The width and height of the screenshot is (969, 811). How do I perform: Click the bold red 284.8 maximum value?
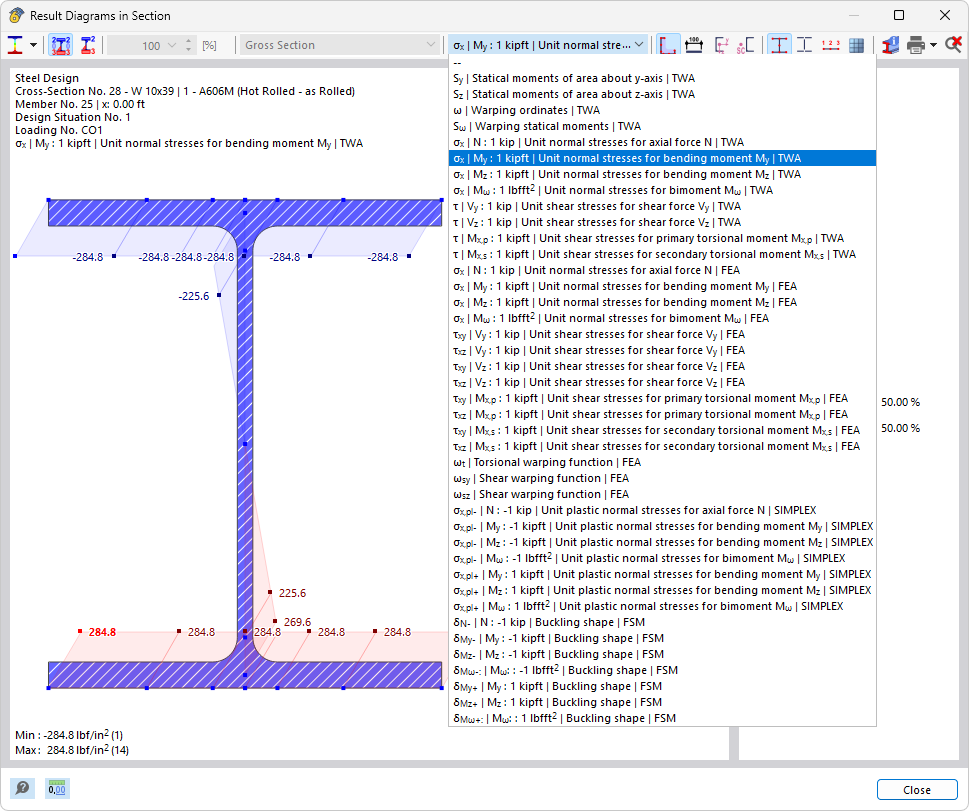tap(102, 632)
